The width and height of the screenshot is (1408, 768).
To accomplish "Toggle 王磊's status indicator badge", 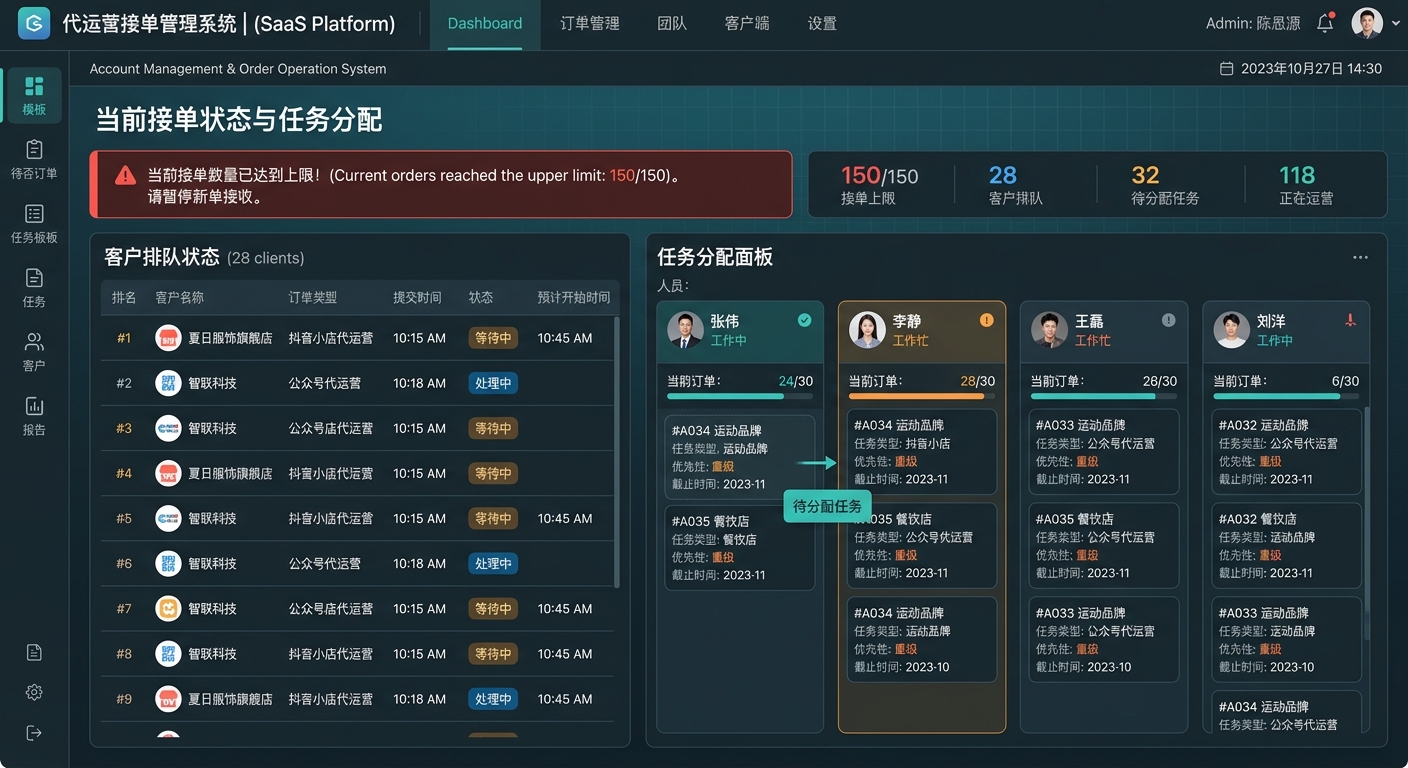I will (1168, 320).
